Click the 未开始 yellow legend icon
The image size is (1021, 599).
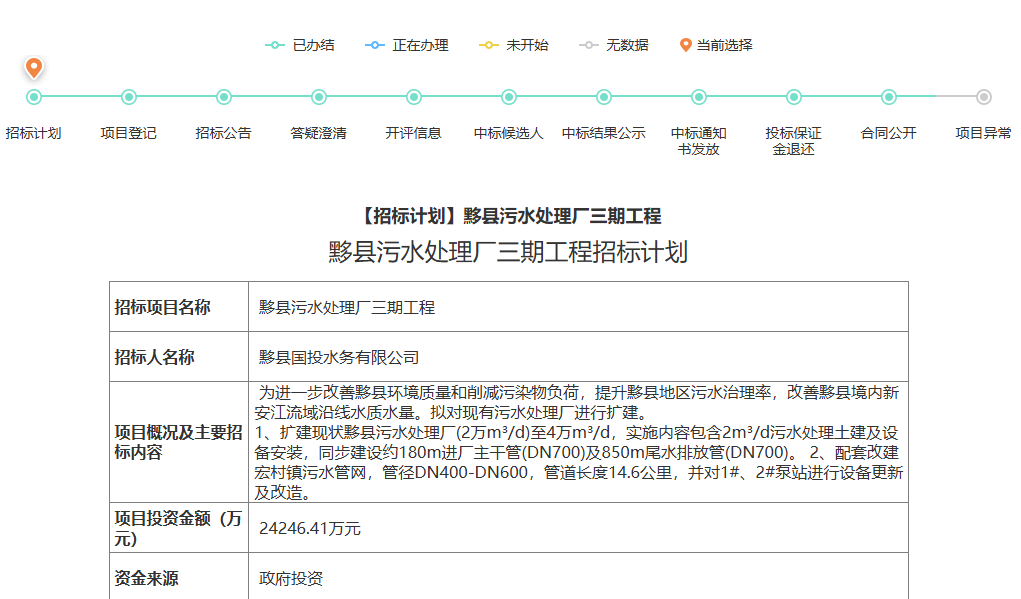tap(489, 45)
